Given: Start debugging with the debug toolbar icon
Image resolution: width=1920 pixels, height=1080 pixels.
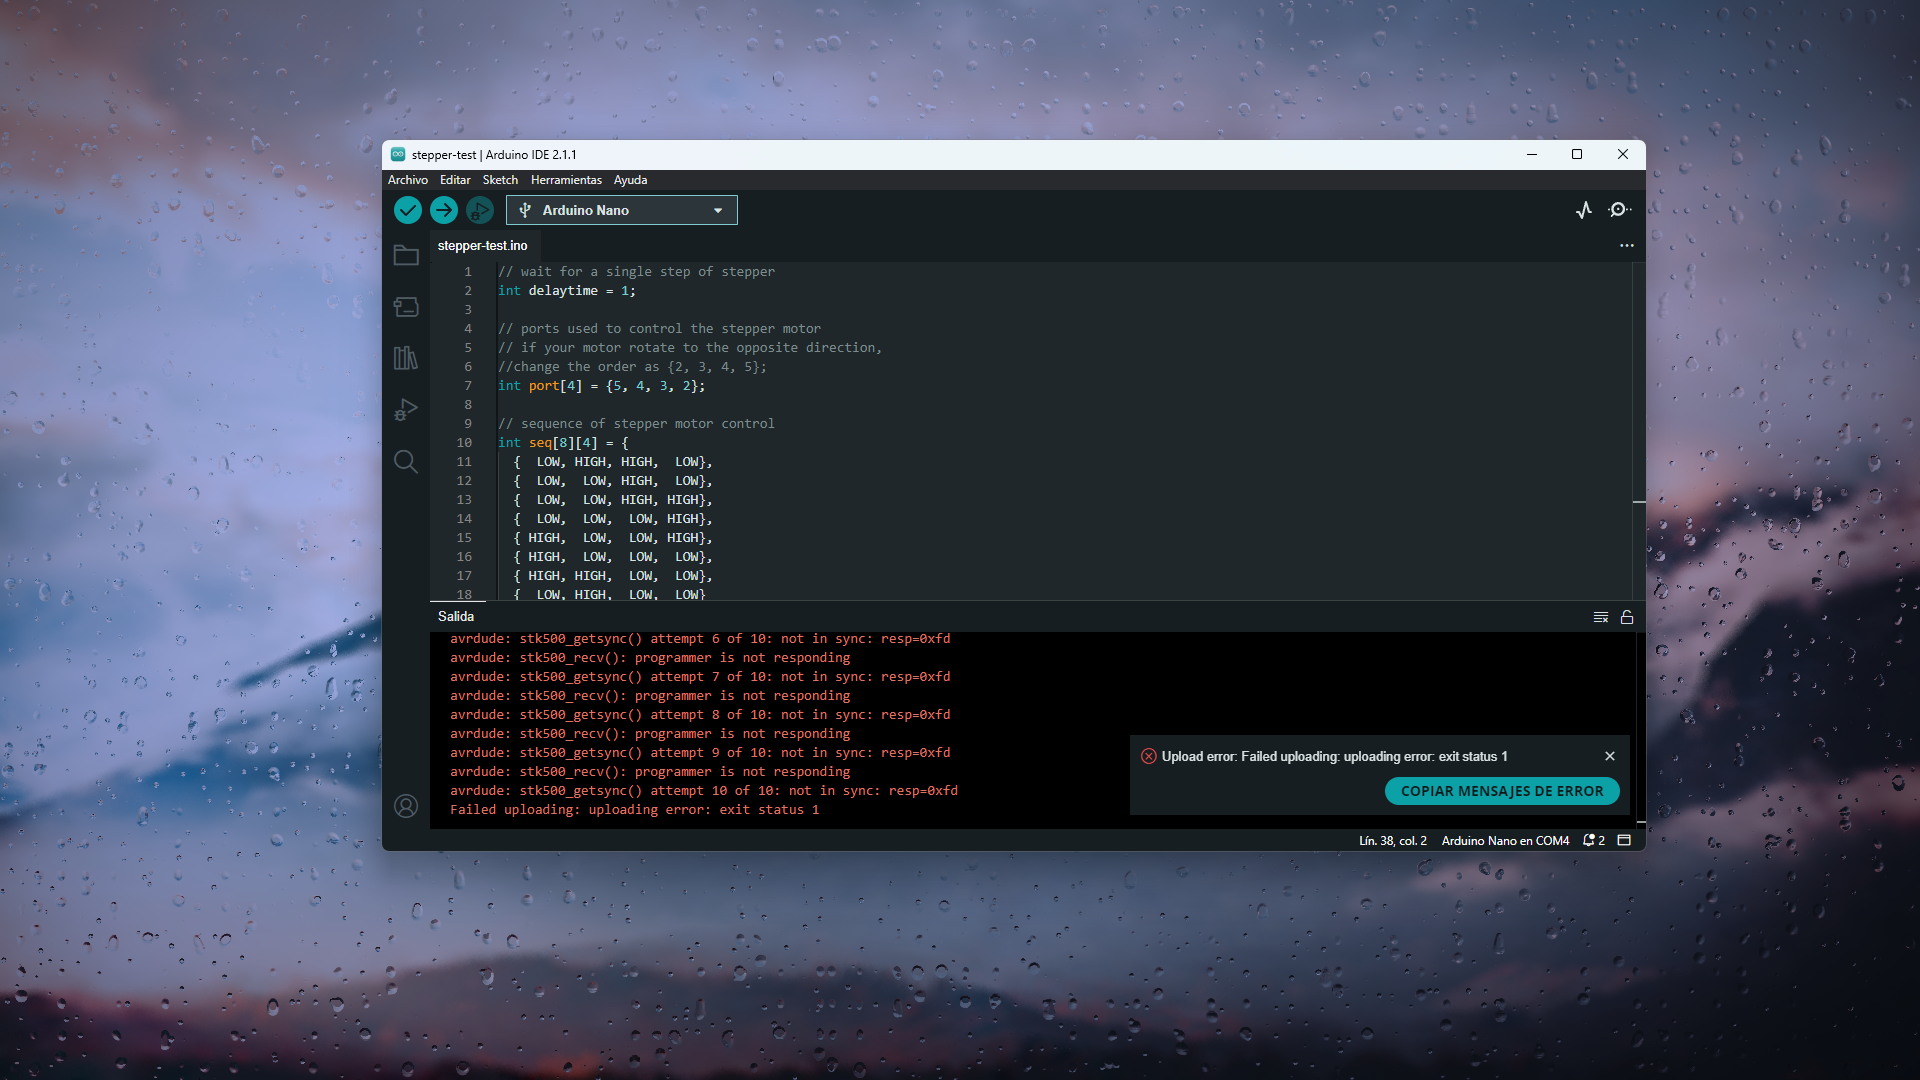Looking at the screenshot, I should pos(480,210).
